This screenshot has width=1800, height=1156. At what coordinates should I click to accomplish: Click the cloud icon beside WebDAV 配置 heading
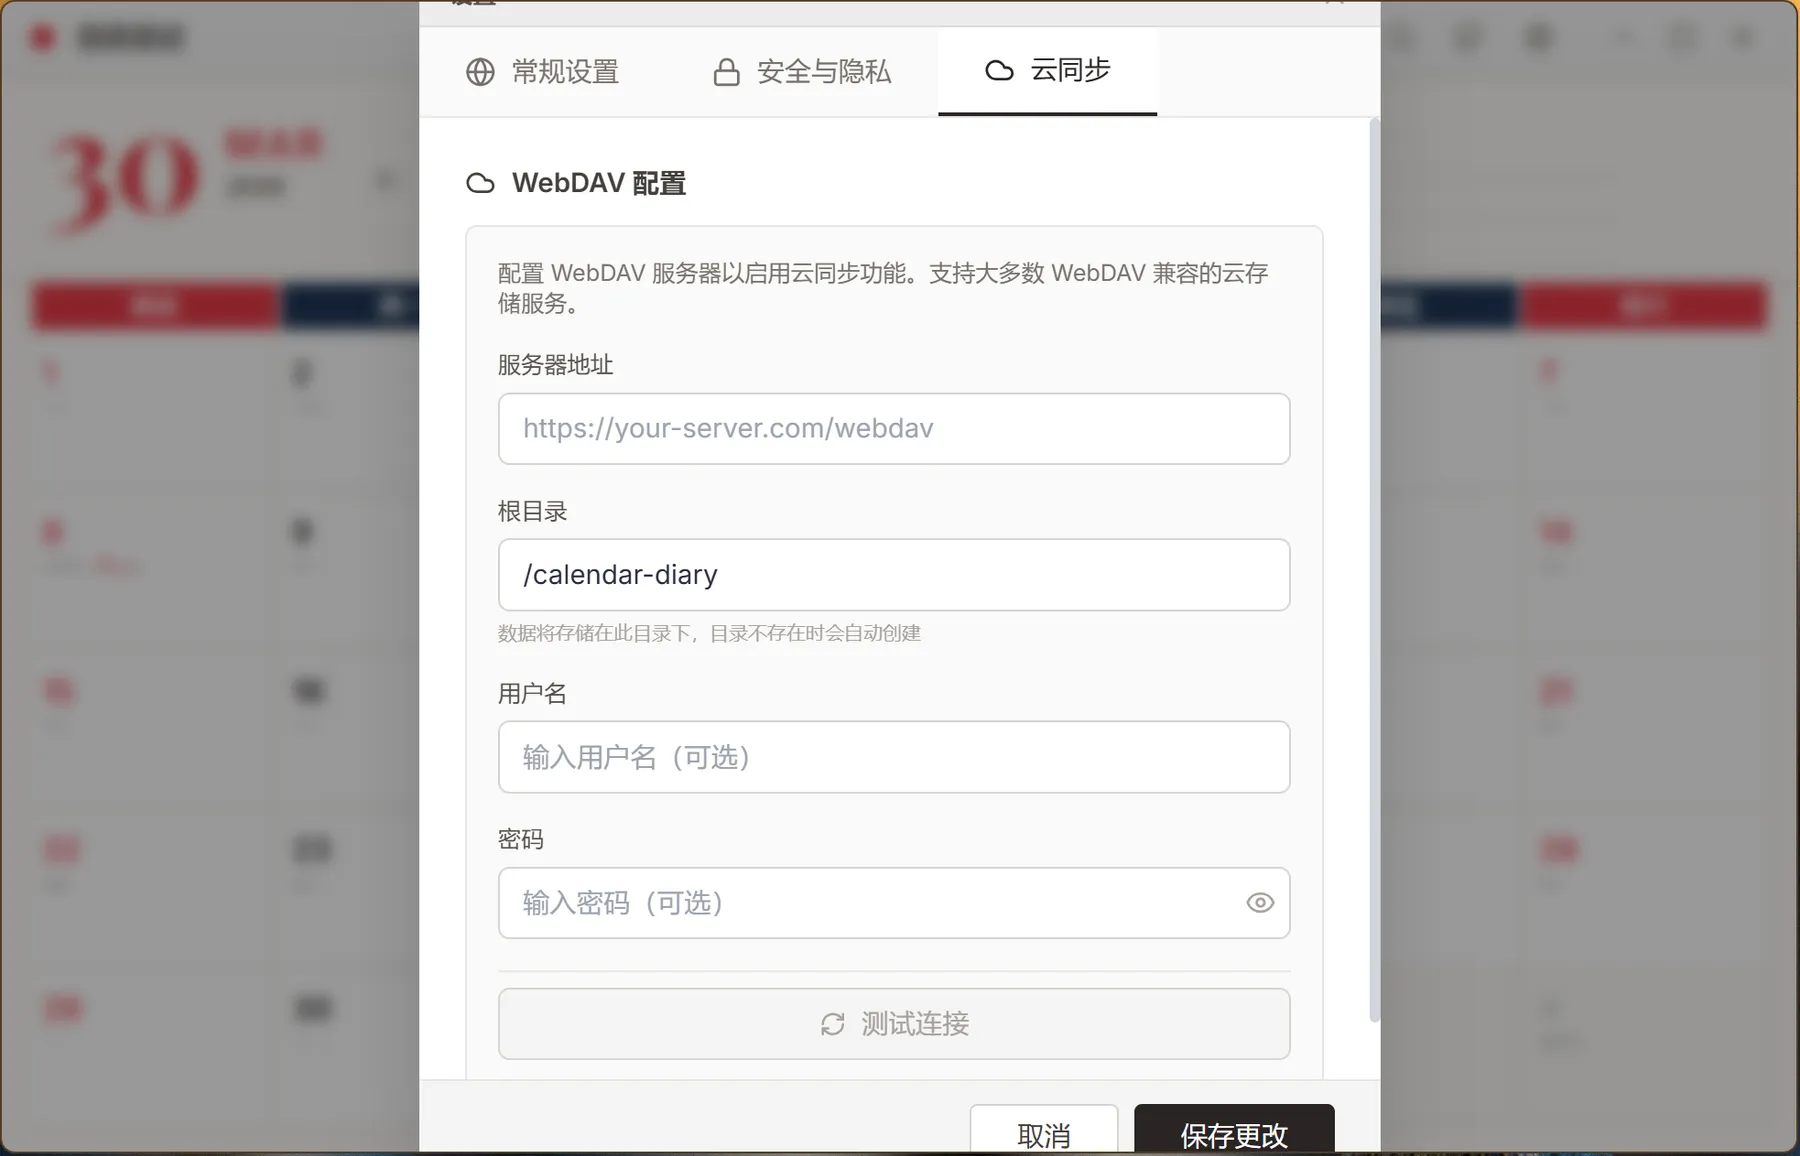click(480, 183)
